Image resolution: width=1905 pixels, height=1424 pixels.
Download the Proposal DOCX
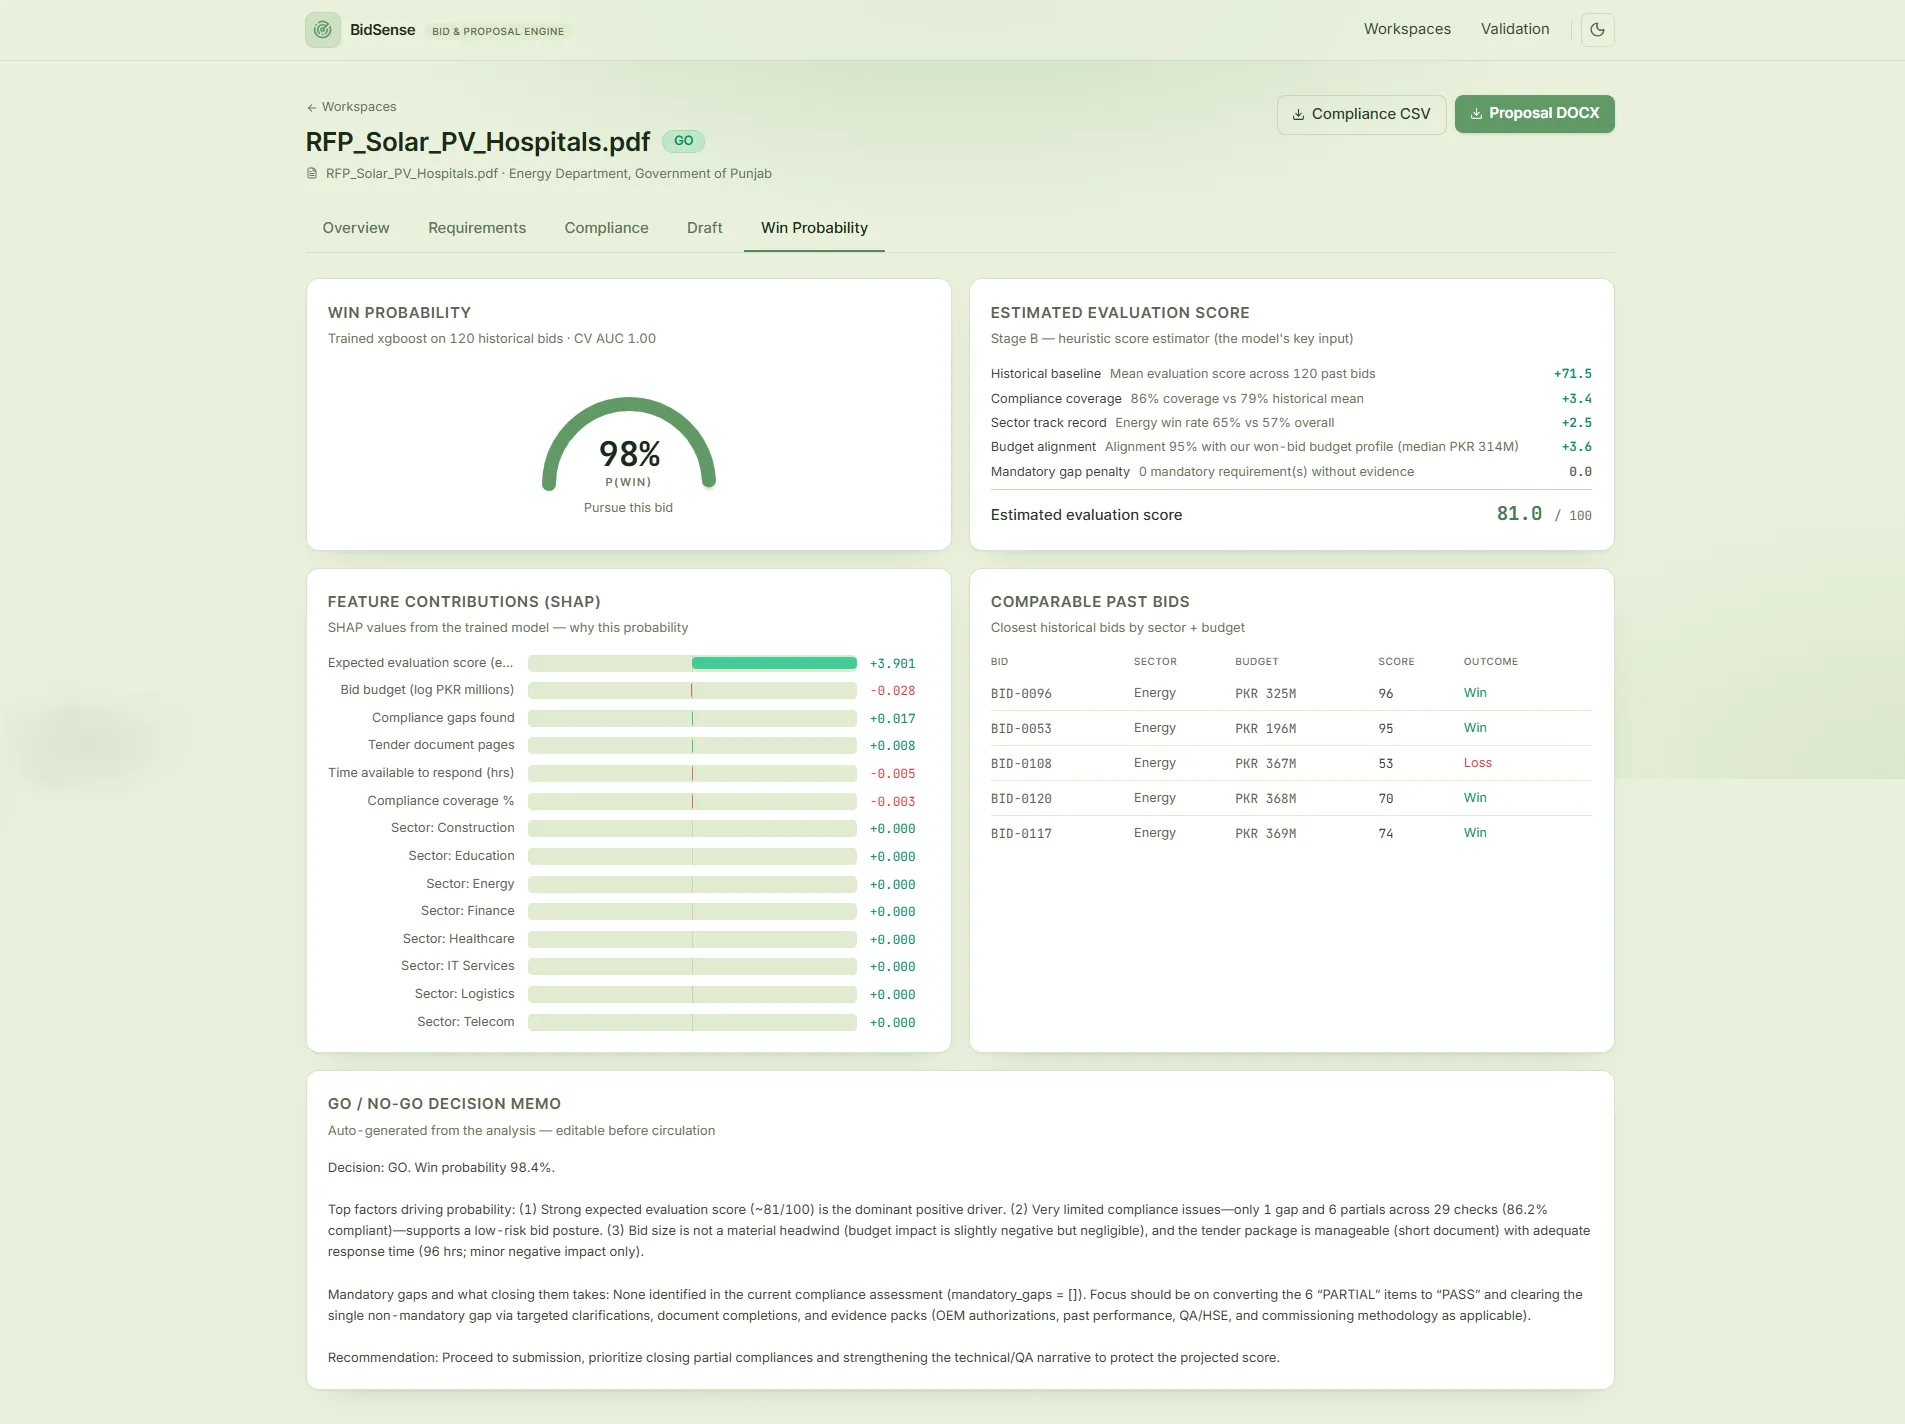click(1534, 113)
